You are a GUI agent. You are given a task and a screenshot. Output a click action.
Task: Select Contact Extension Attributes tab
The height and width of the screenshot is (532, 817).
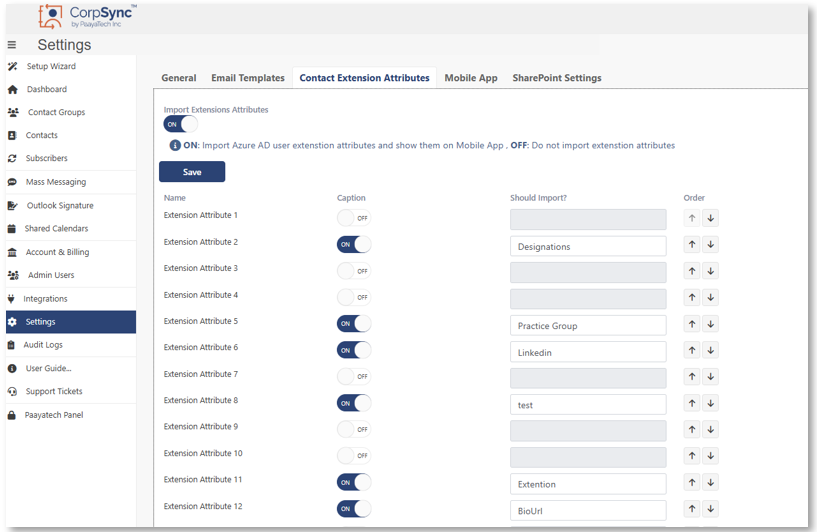[364, 78]
